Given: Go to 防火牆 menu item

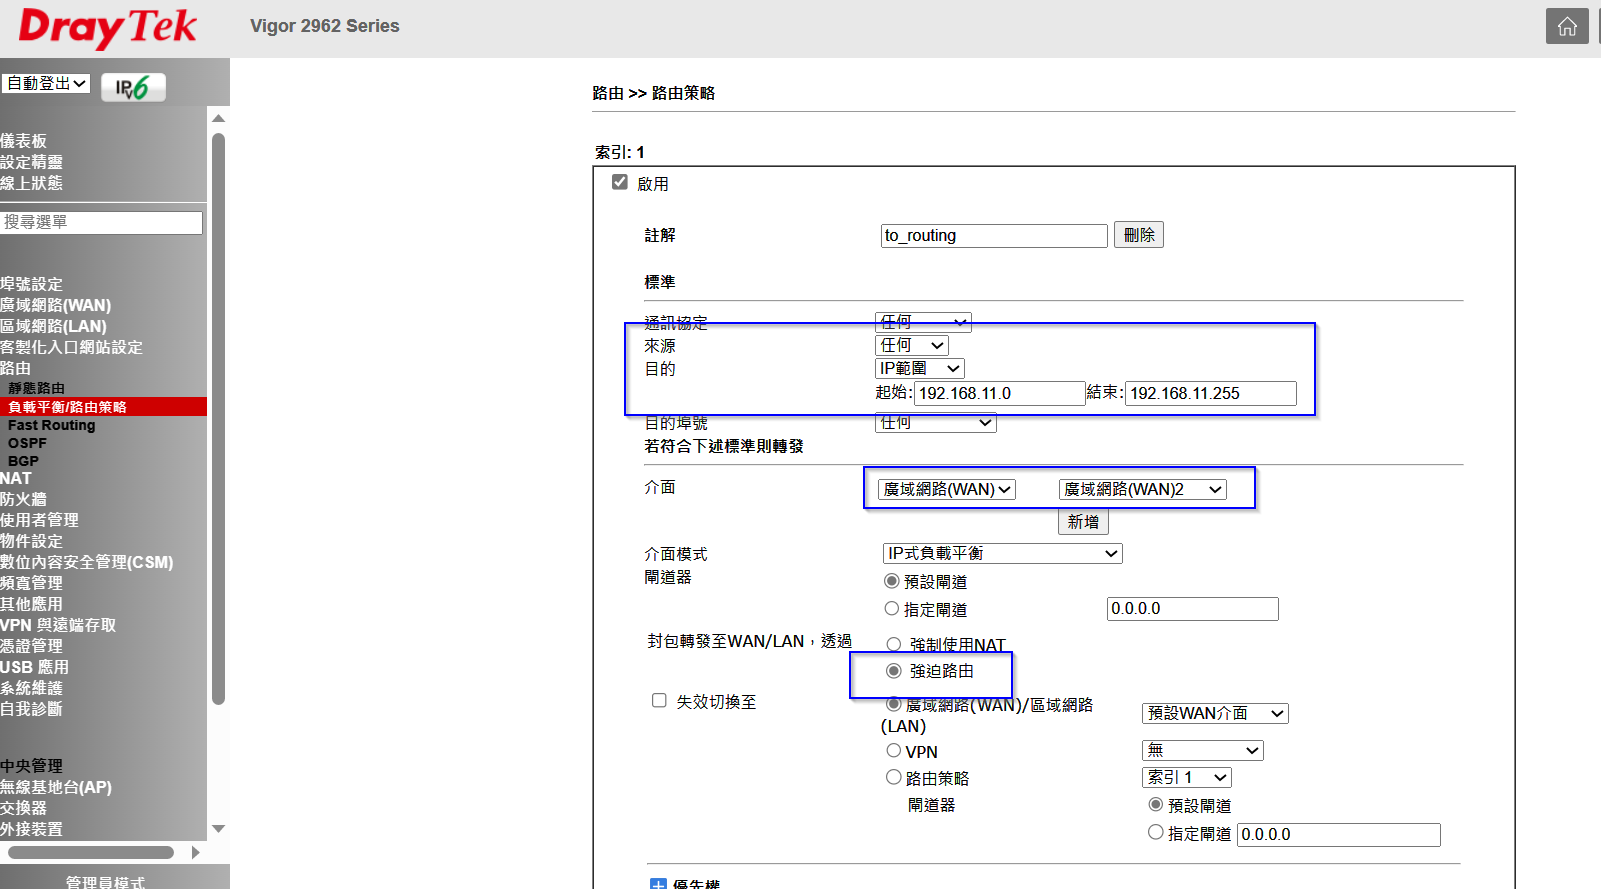Looking at the screenshot, I should coord(24,499).
